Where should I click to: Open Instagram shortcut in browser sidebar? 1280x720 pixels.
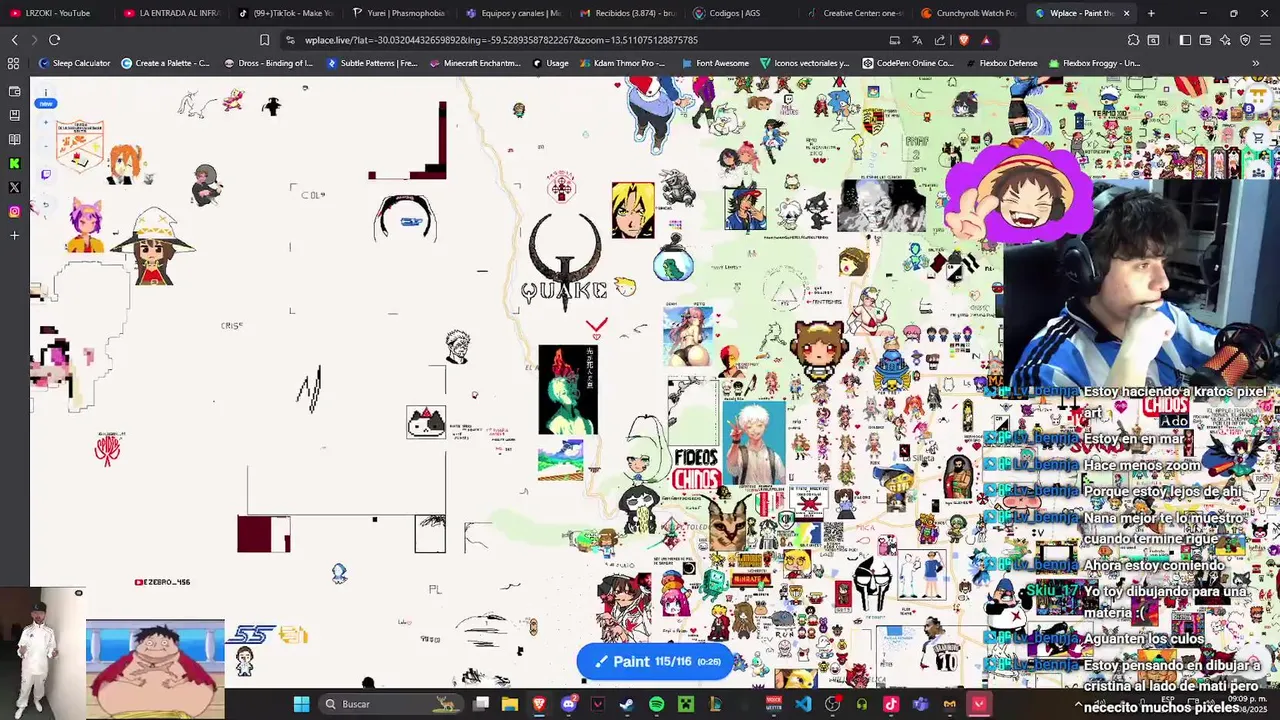14,211
